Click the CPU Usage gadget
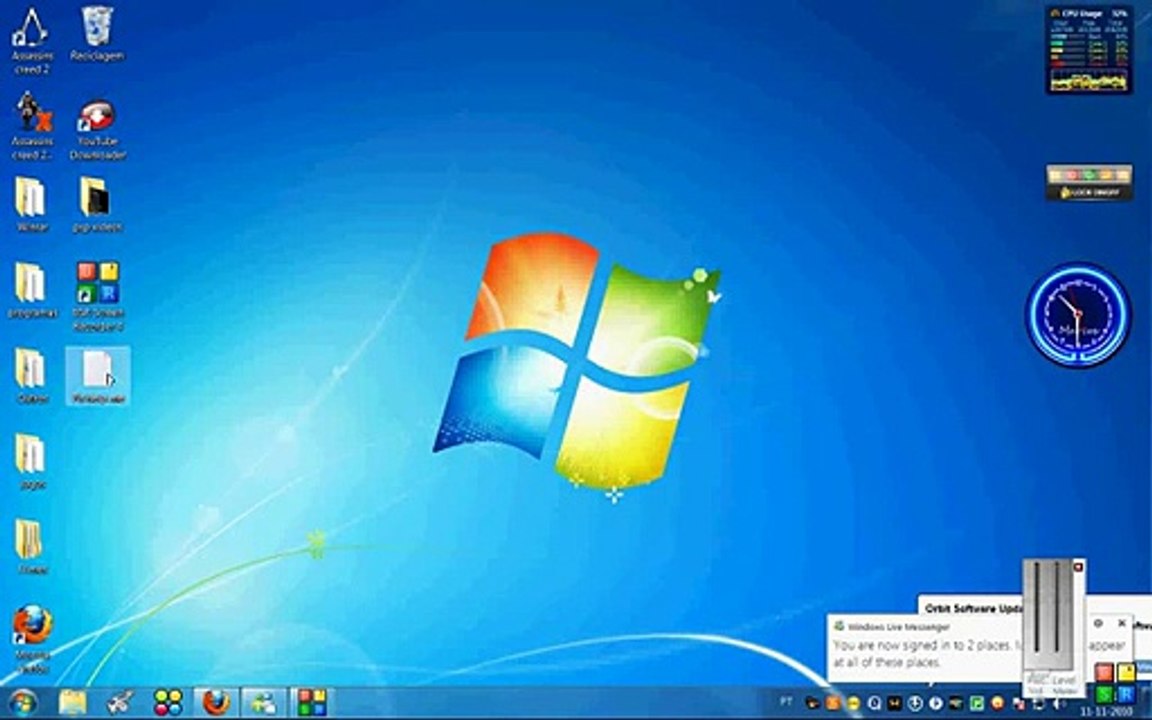The width and height of the screenshot is (1152, 720). [1089, 50]
